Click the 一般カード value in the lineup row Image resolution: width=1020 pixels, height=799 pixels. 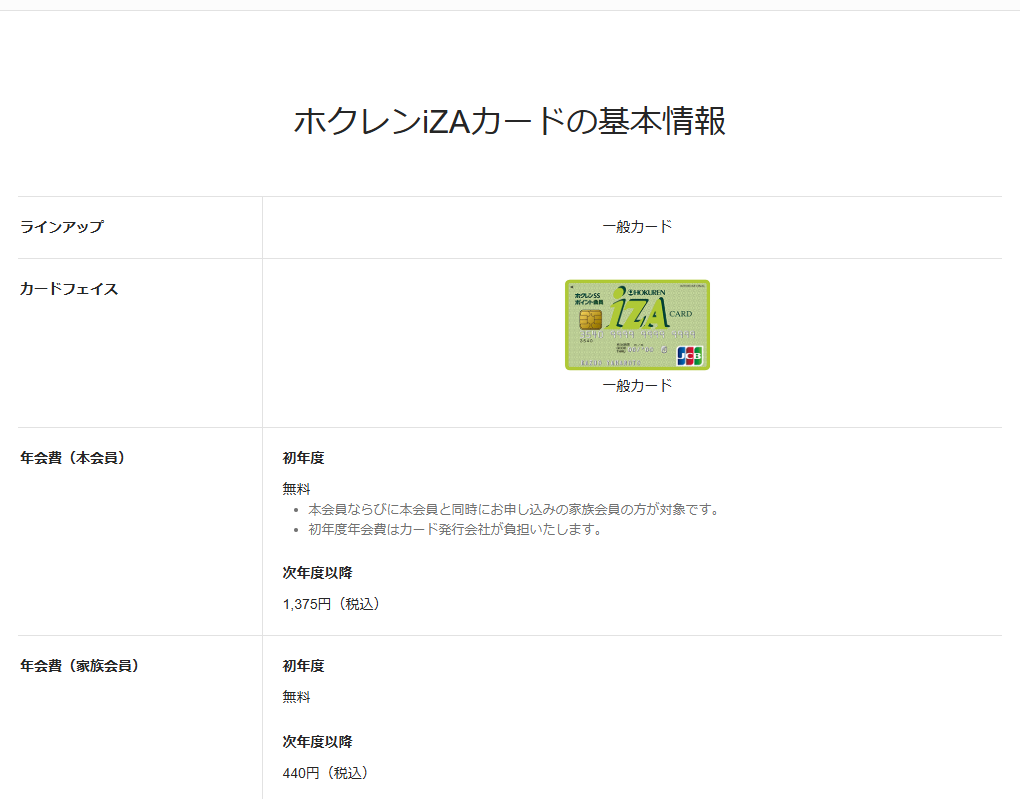(637, 226)
